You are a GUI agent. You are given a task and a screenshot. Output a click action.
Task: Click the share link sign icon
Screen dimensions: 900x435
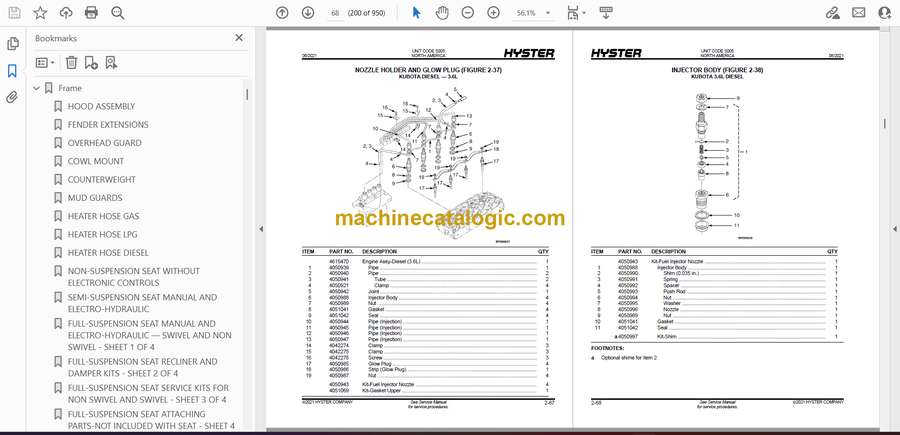(832, 13)
